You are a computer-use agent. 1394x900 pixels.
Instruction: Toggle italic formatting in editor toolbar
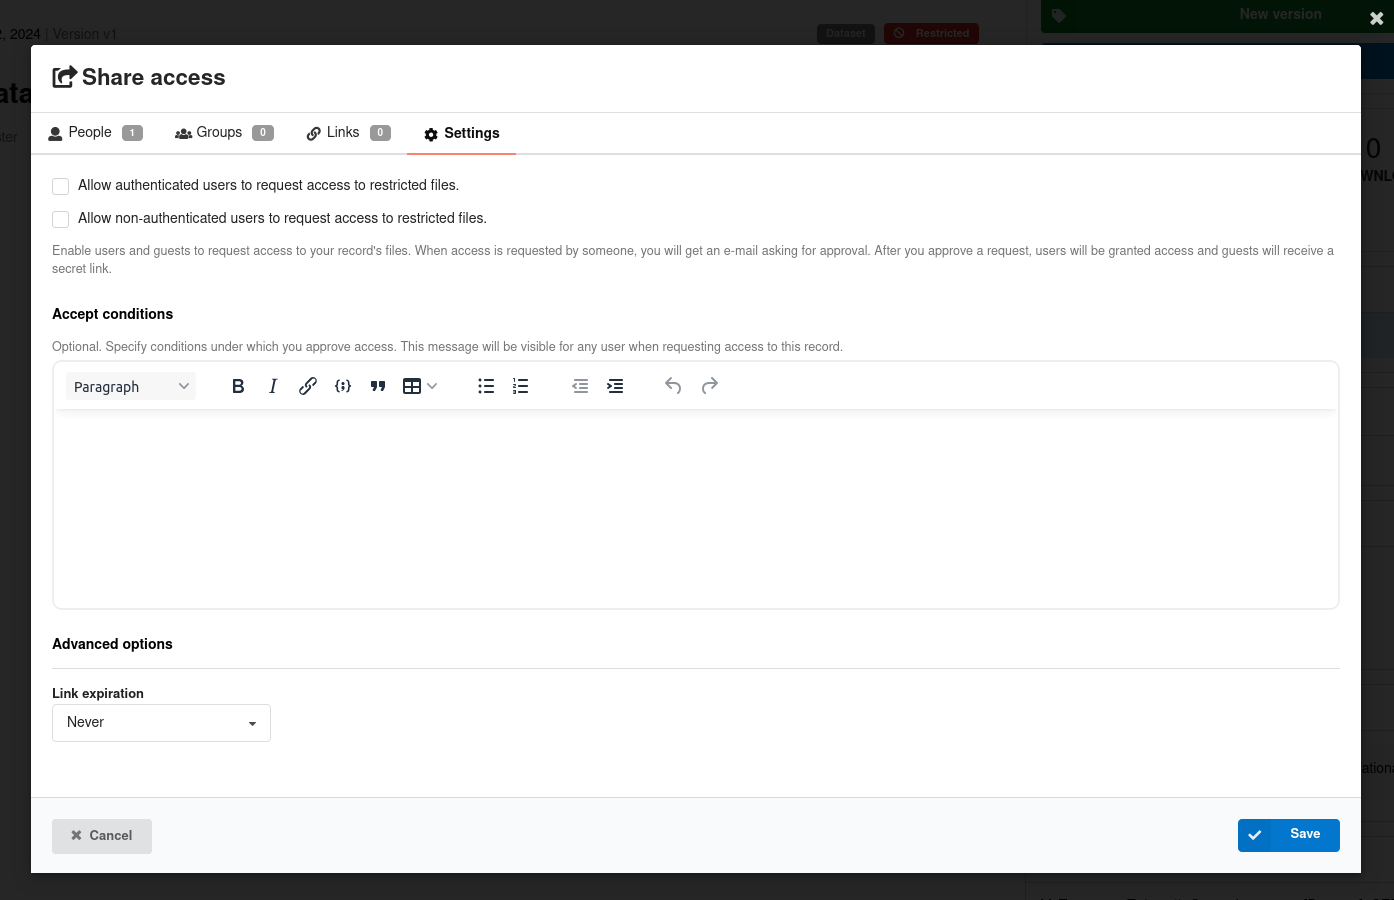click(x=273, y=386)
